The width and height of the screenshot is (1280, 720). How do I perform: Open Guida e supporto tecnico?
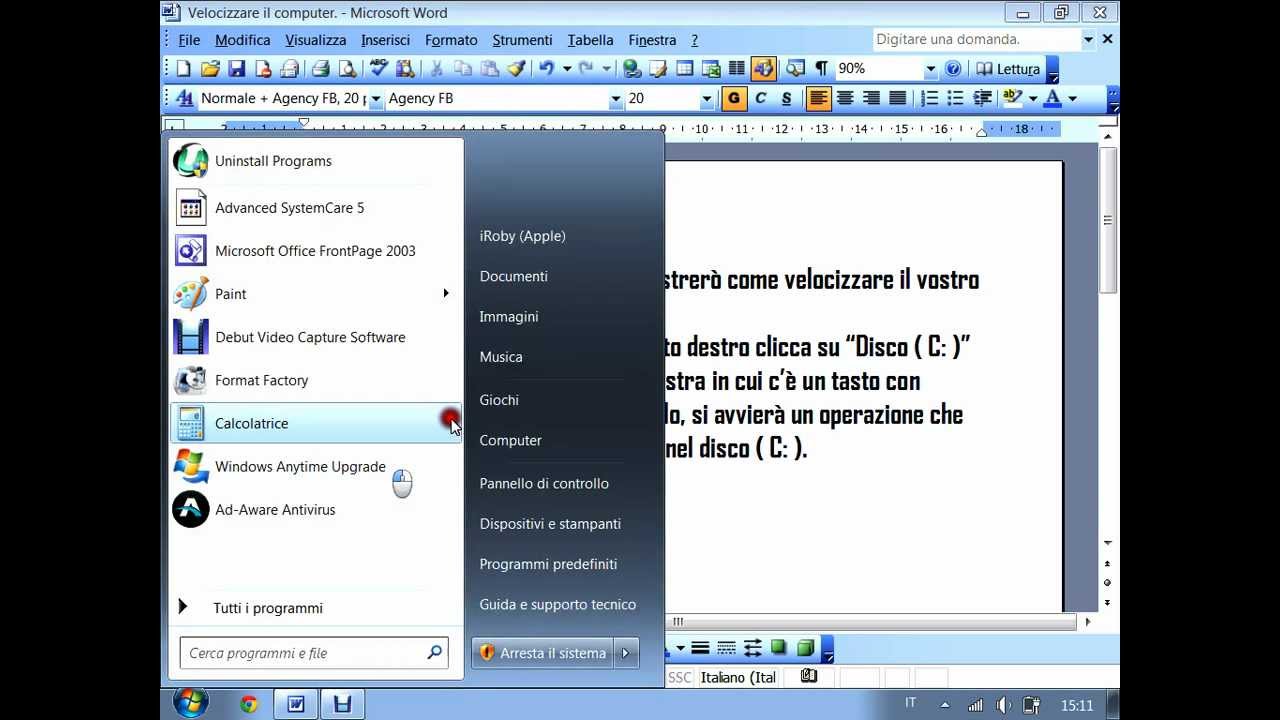tap(557, 604)
